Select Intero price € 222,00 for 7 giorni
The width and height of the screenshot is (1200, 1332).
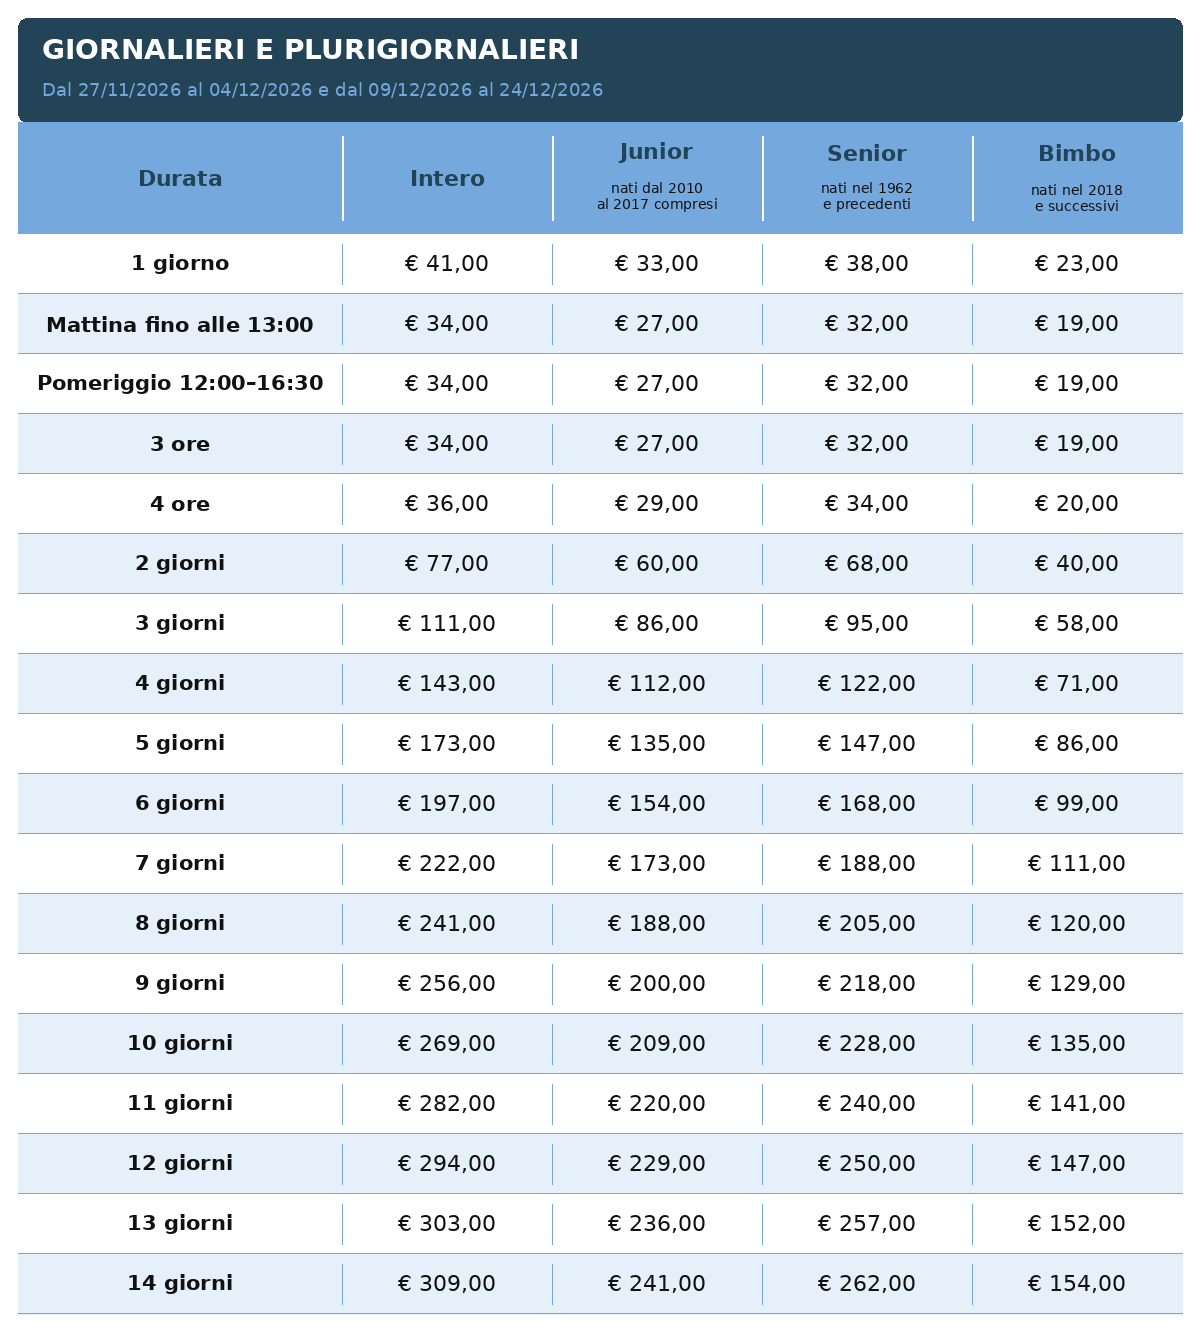click(x=447, y=864)
